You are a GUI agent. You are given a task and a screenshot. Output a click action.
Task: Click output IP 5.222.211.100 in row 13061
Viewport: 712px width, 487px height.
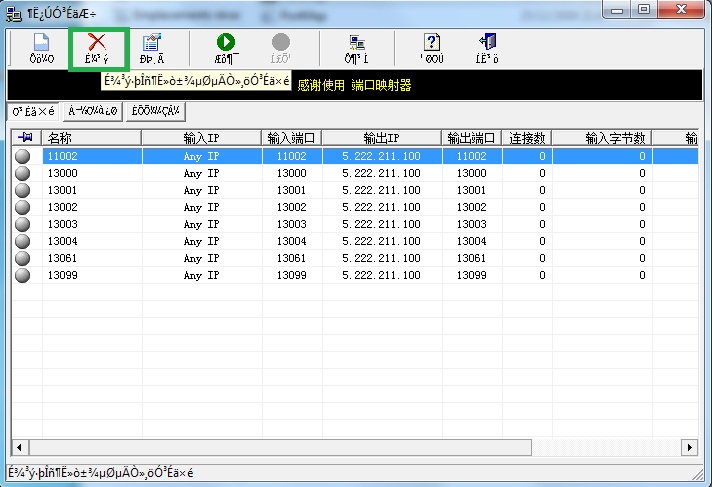[381, 258]
